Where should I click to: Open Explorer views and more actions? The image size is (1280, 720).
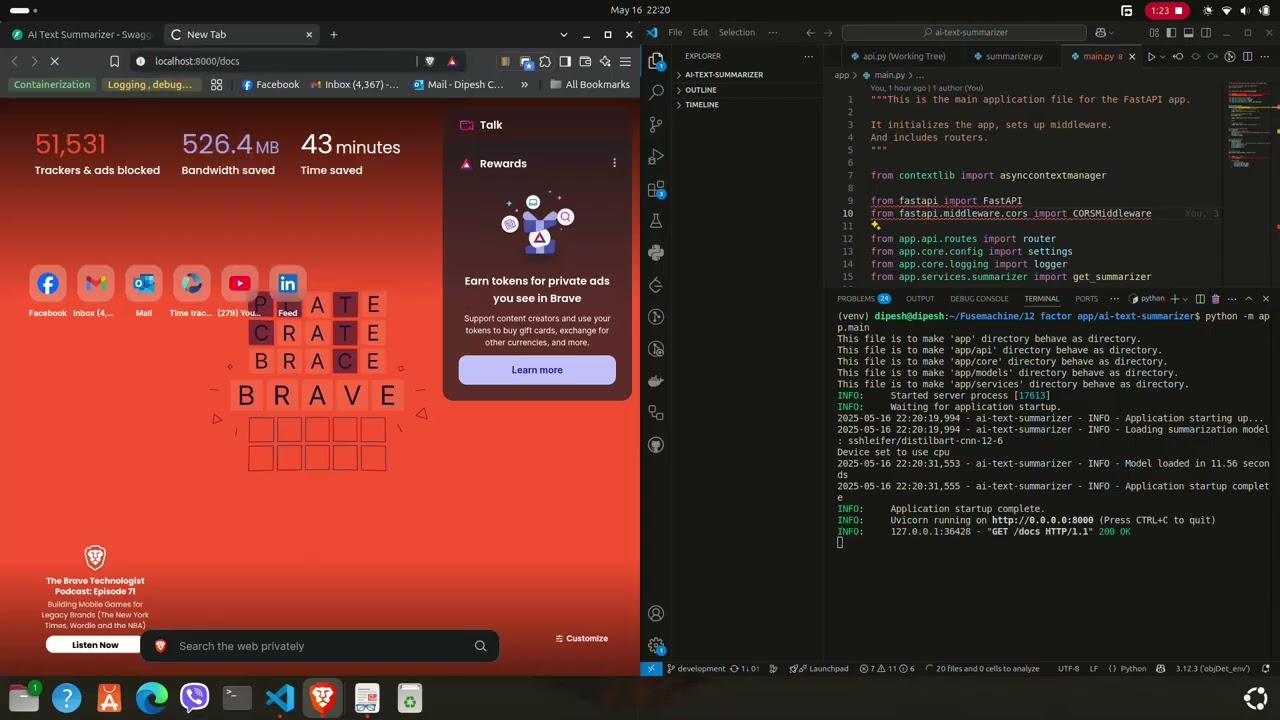809,56
